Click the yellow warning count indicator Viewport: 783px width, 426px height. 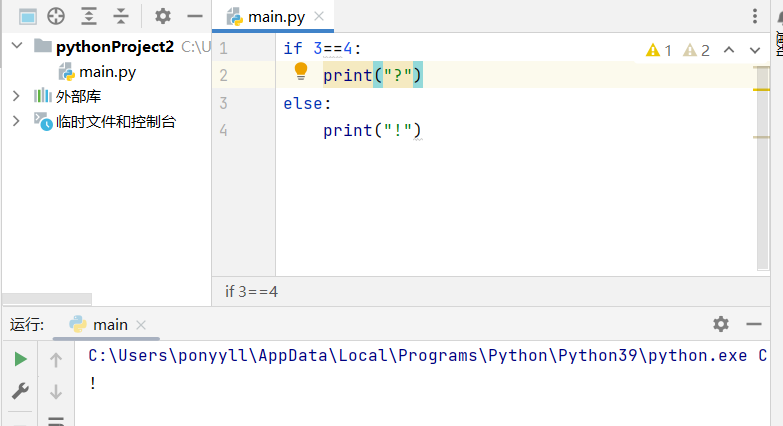click(659, 50)
